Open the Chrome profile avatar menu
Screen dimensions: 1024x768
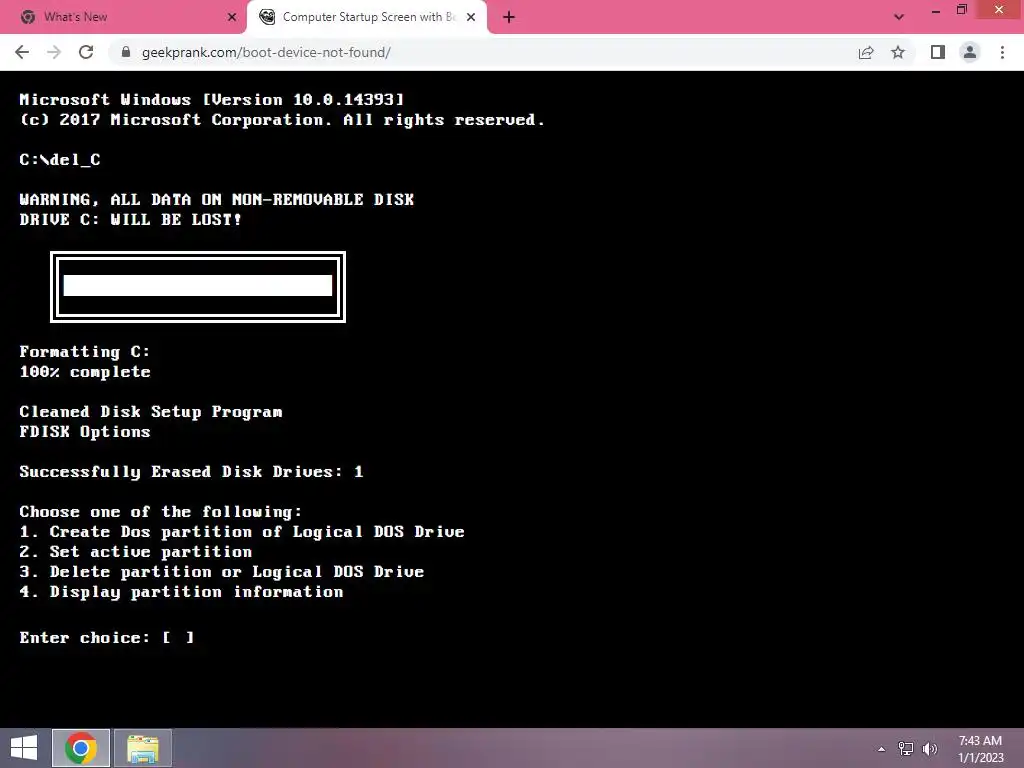(970, 52)
